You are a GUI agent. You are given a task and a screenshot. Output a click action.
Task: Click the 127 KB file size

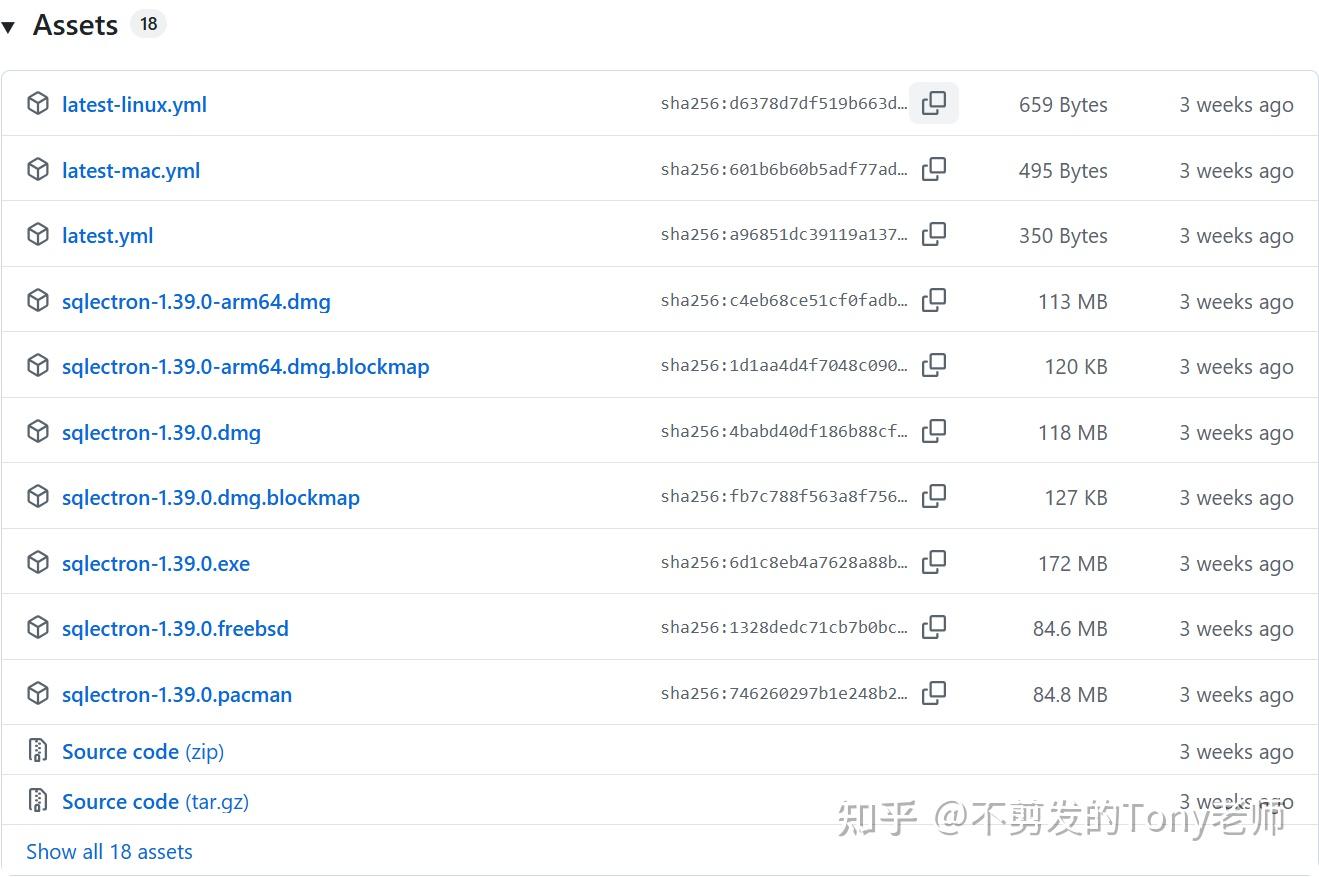[1076, 498]
